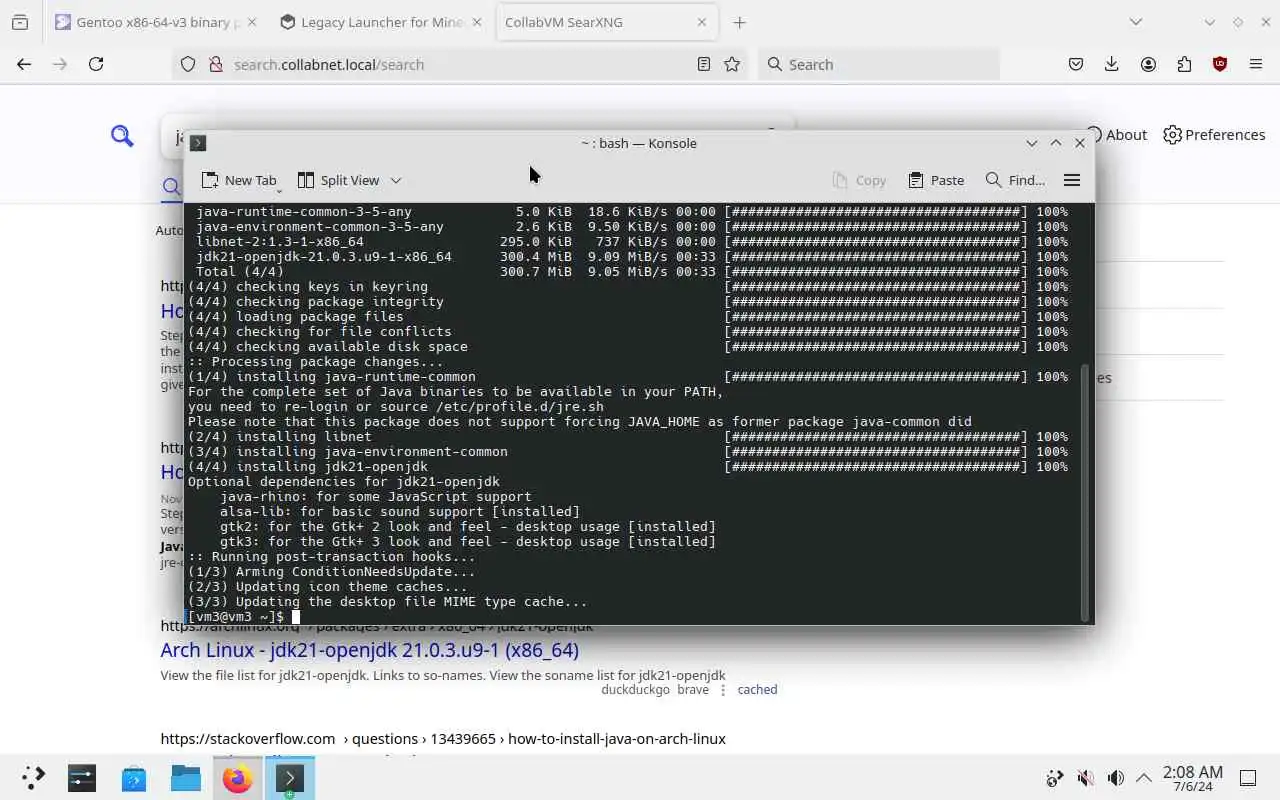The image size is (1280, 800).
Task: Open Dolphin file manager from taskbar
Action: coord(186,777)
